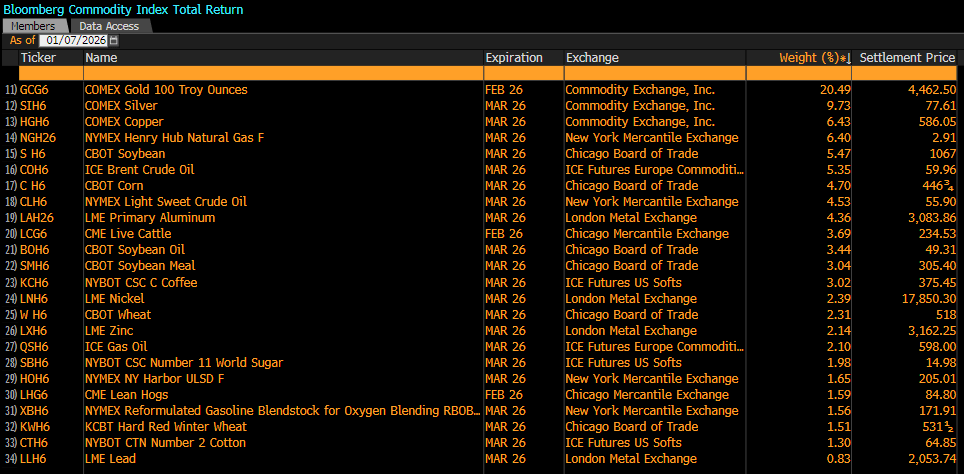The height and width of the screenshot is (474, 964).
Task: Click the LLH6 ticker
Action: (x=33, y=459)
